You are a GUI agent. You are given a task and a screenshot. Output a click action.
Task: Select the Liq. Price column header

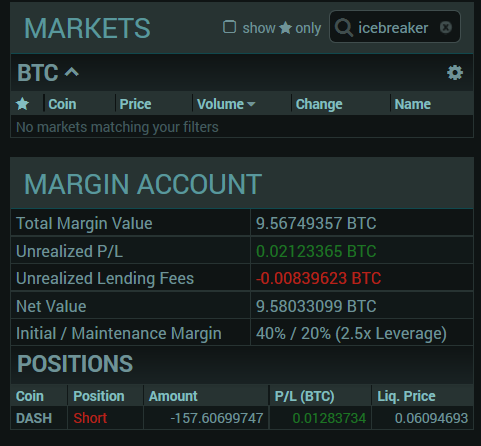click(406, 396)
